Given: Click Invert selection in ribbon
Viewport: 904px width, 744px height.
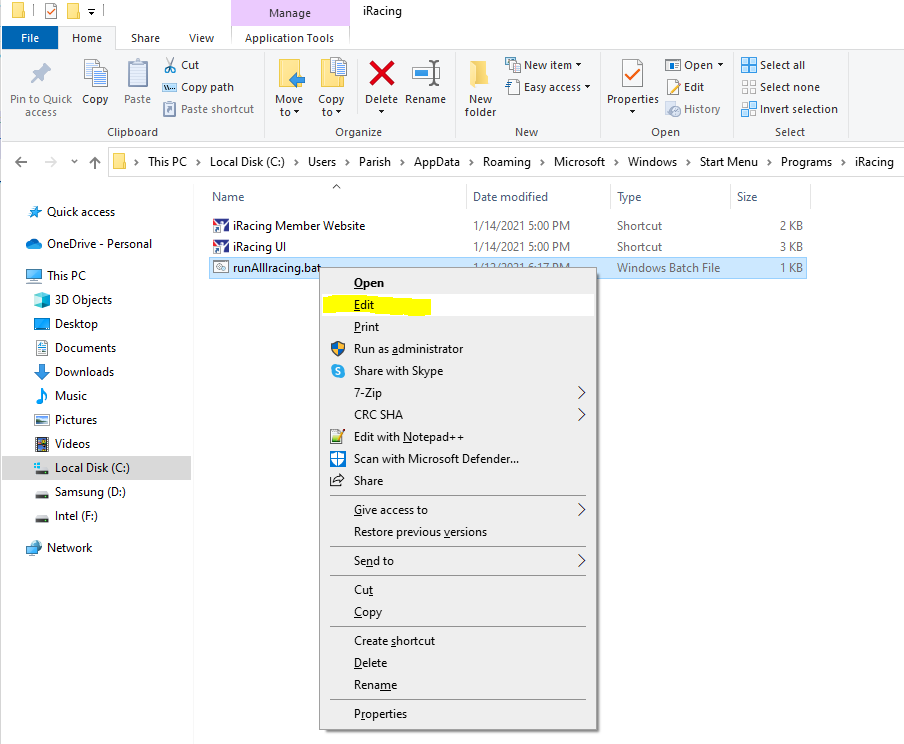Looking at the screenshot, I should [x=789, y=109].
